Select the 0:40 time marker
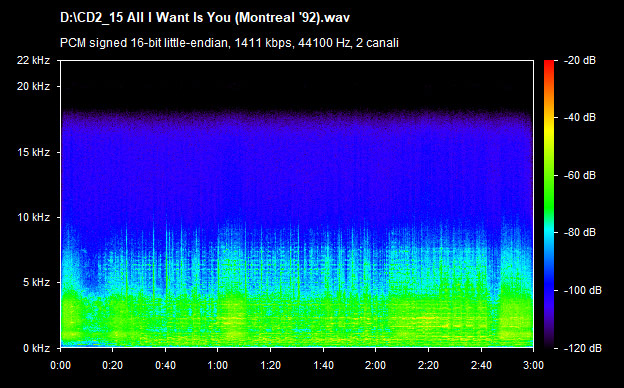This screenshot has width=624, height=388. (165, 365)
